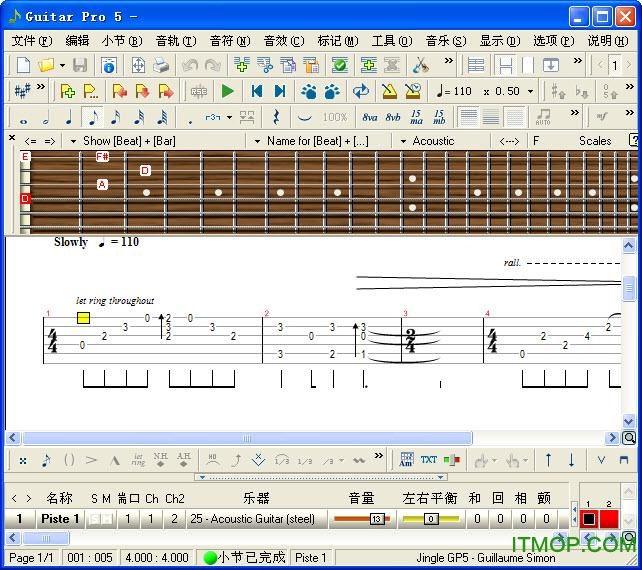Viewport: 642px width, 570px height.
Task: Toggle Solo box for Piste 1
Action: click(x=93, y=519)
